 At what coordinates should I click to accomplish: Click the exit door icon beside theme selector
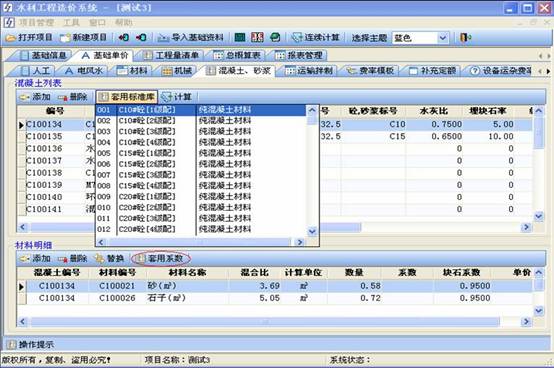(465, 37)
